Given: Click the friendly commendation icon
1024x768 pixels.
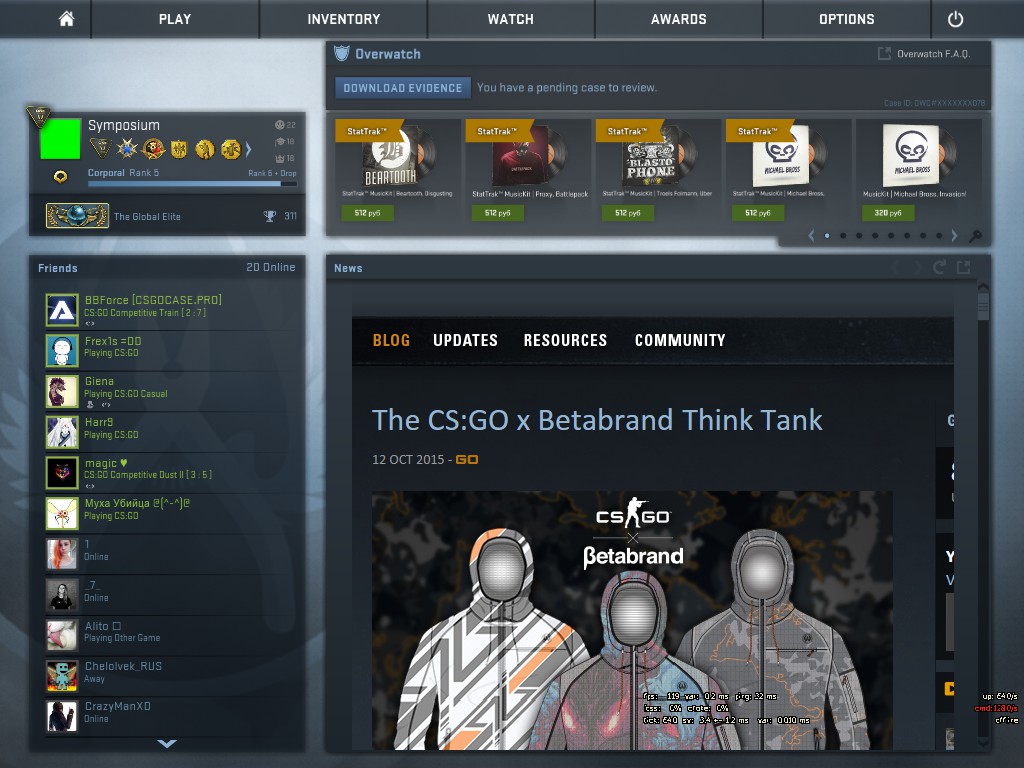Looking at the screenshot, I should 280,125.
